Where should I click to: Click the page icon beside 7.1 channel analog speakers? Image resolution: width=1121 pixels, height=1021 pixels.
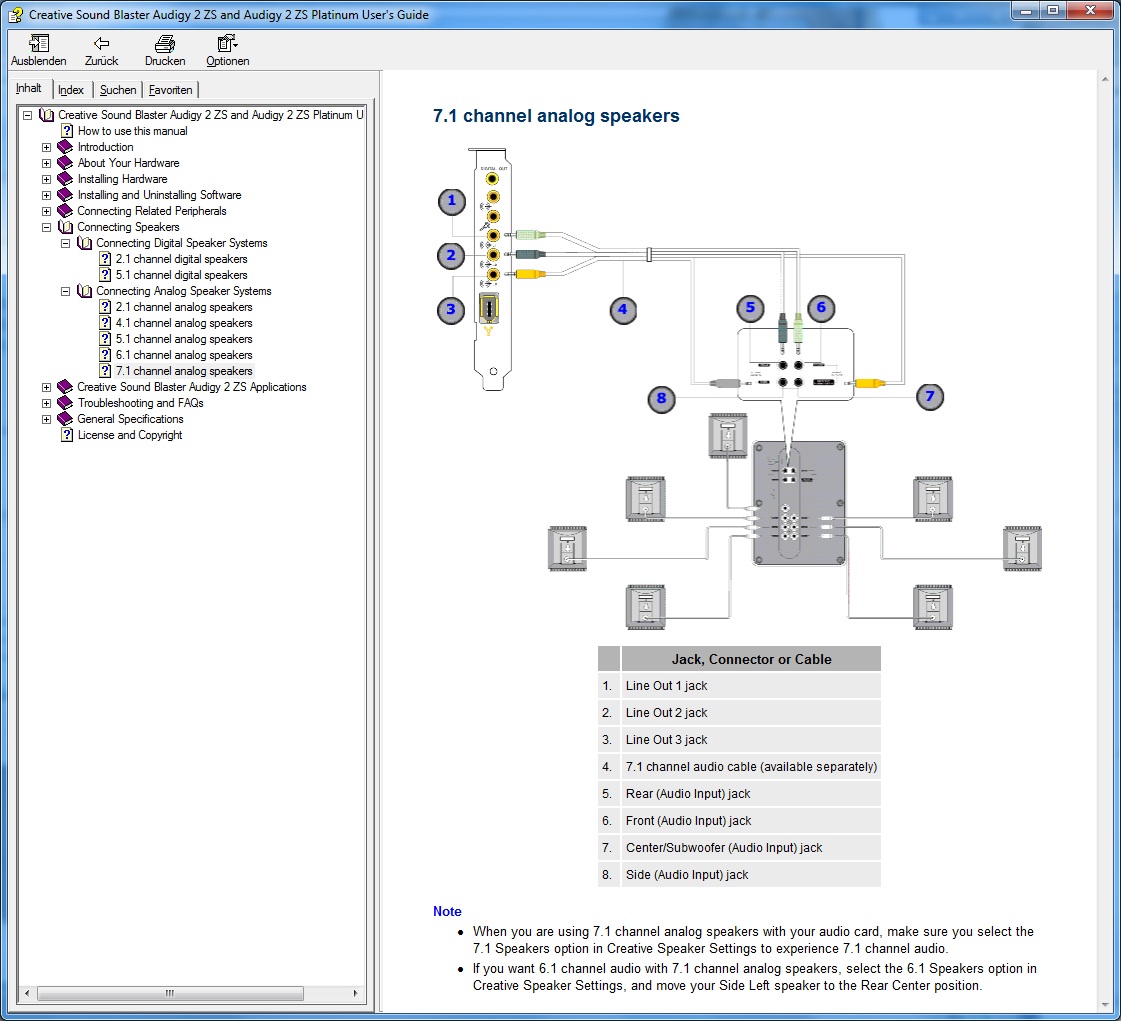click(105, 370)
